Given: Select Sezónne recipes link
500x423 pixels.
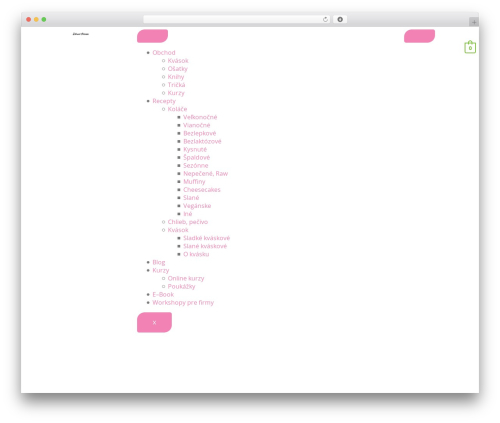Looking at the screenshot, I should 196,165.
